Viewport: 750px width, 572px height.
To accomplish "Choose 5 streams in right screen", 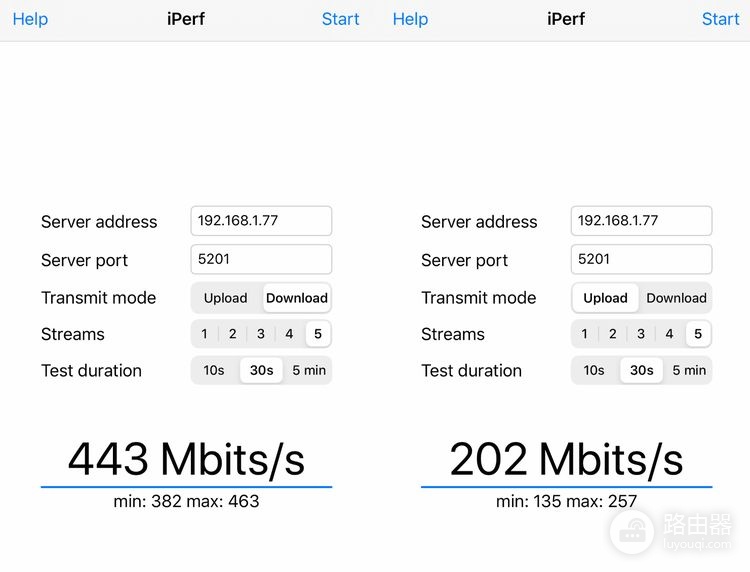I will (698, 334).
